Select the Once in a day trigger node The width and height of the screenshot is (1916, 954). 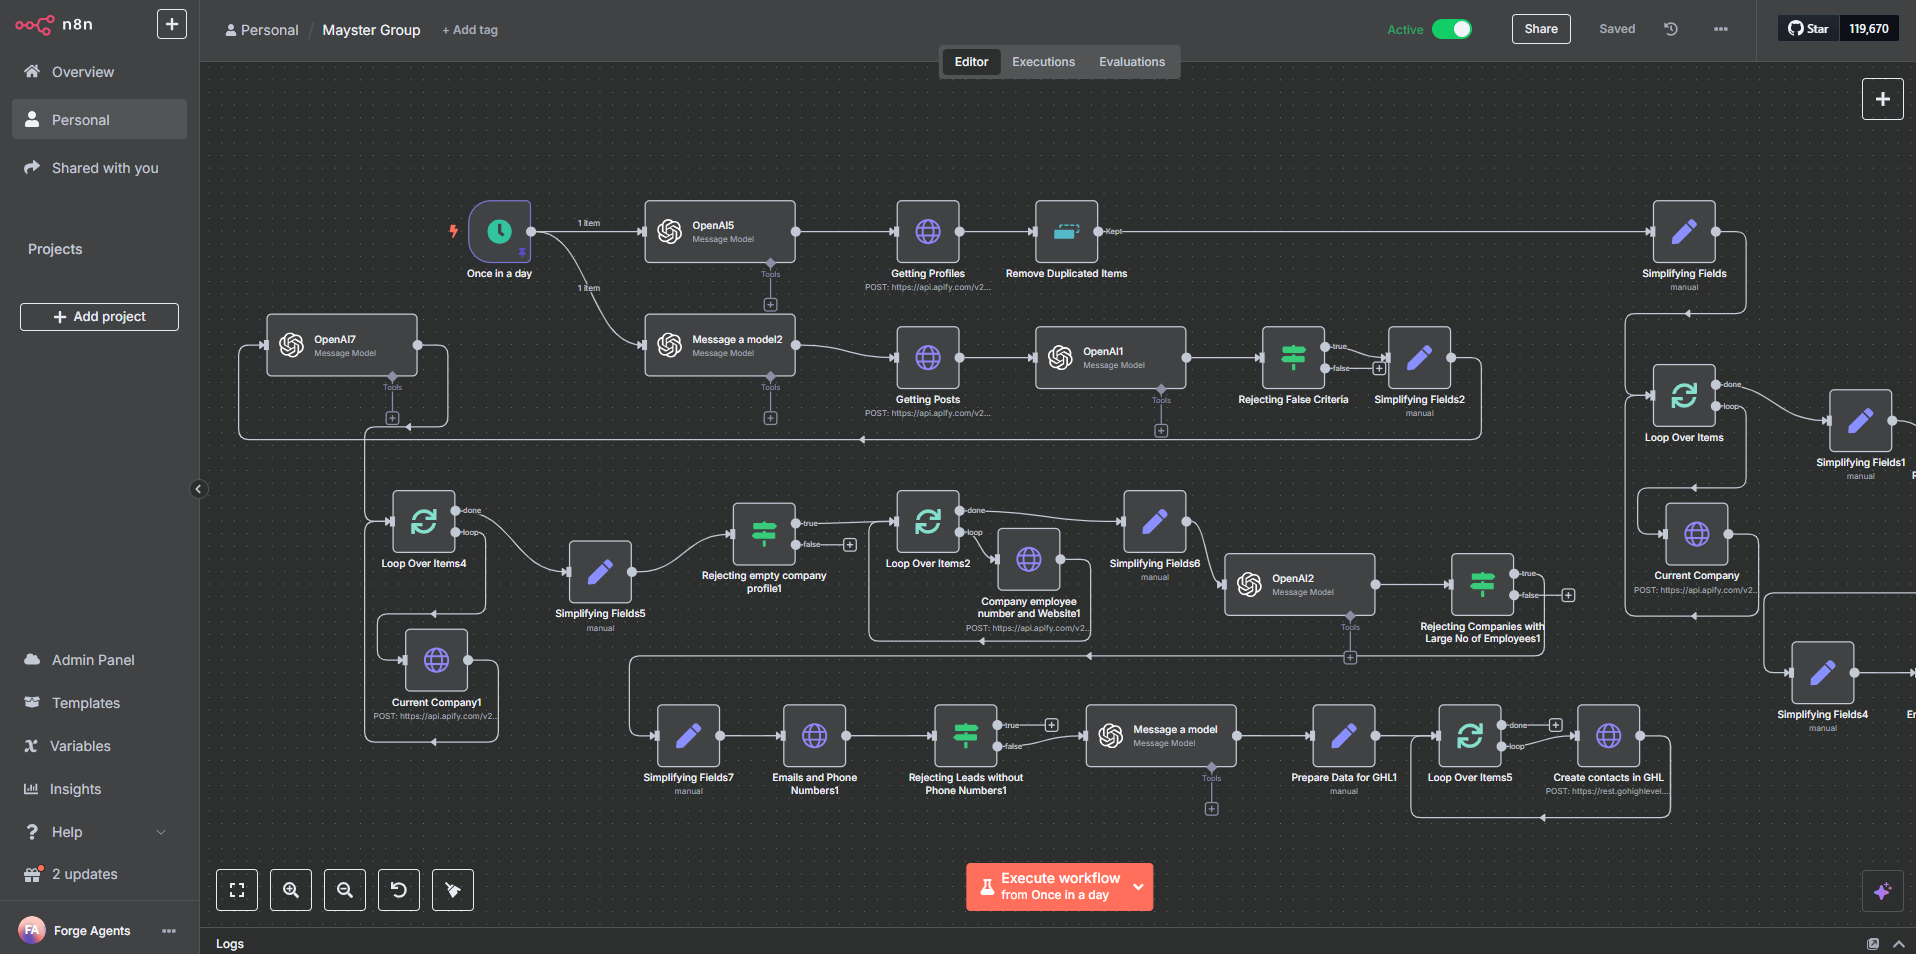pos(499,232)
